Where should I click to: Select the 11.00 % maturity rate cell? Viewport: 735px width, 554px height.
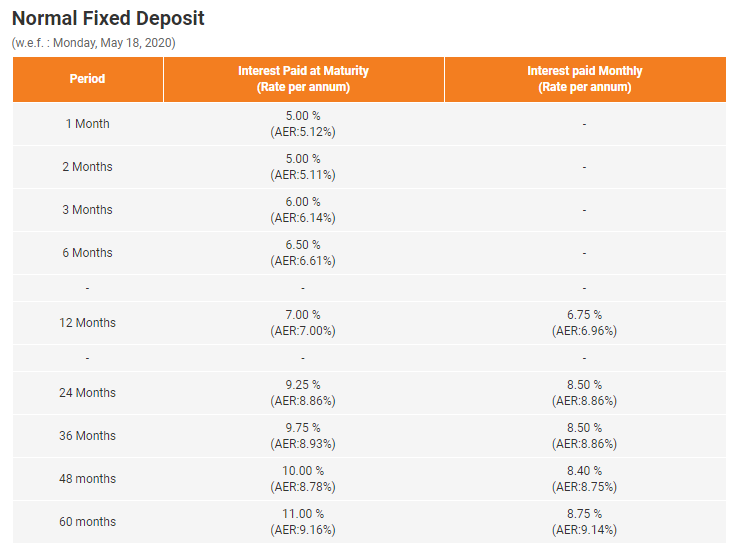(303, 522)
